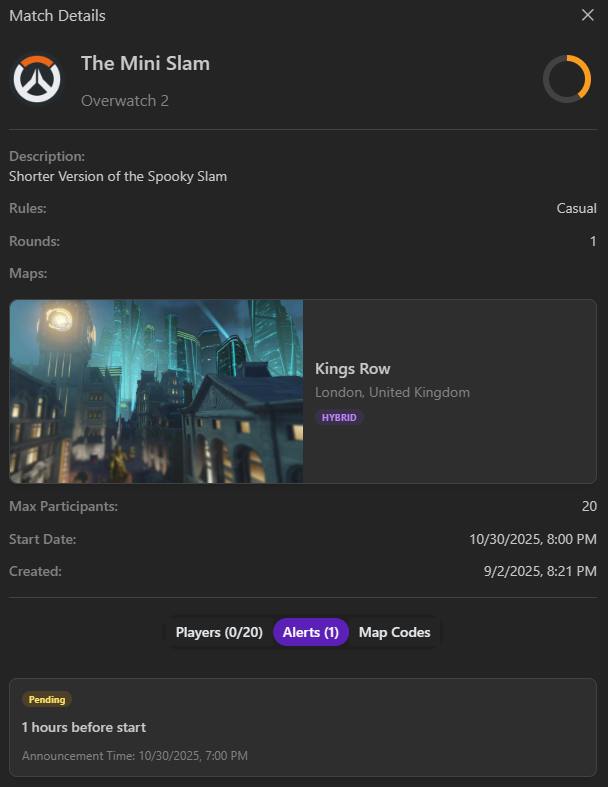Click the Created date value 9/2/2025

tap(539, 571)
